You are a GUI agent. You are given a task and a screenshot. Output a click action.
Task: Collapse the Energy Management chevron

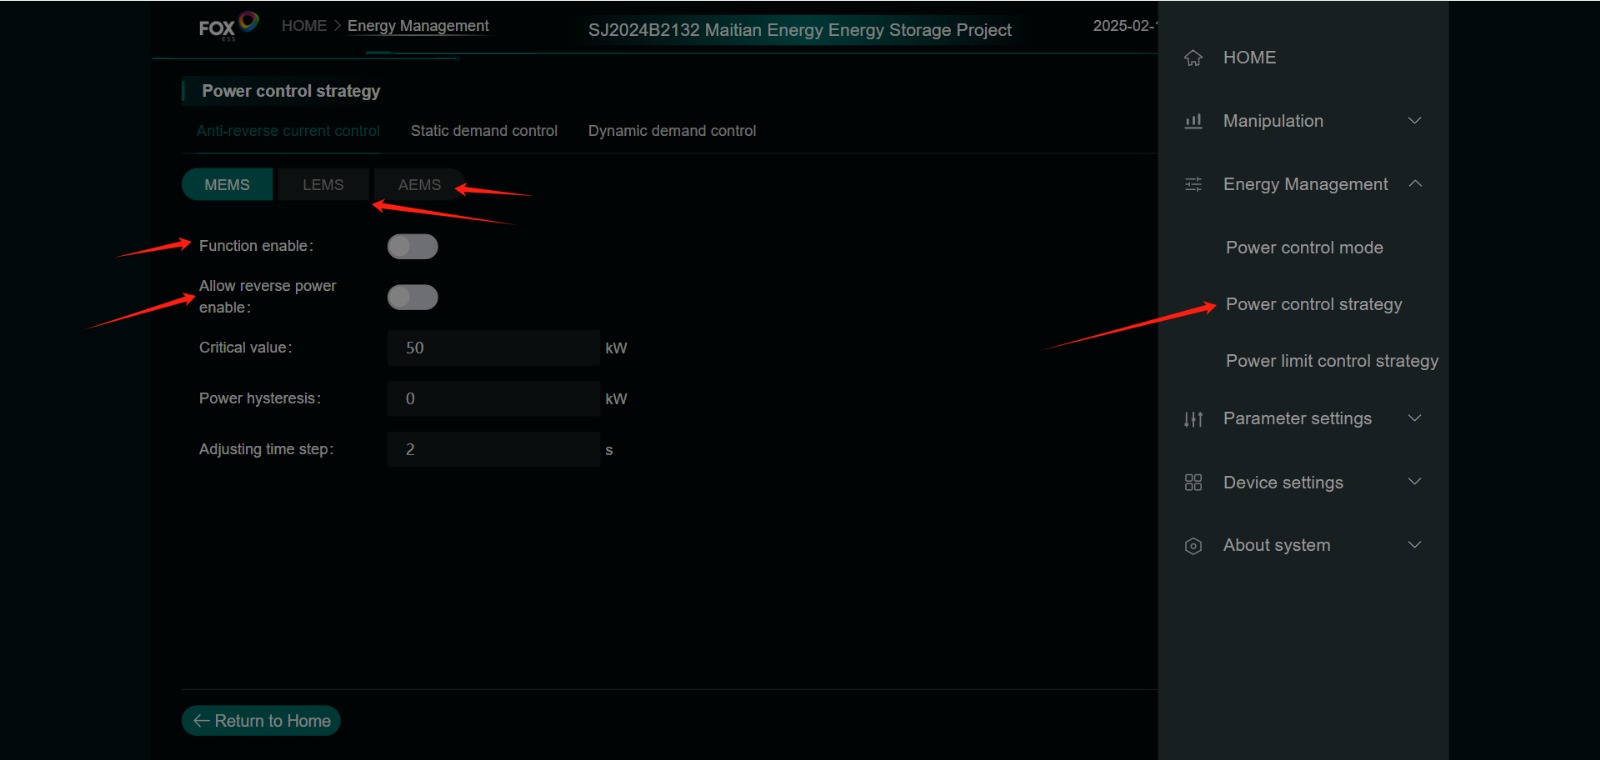pos(1415,184)
